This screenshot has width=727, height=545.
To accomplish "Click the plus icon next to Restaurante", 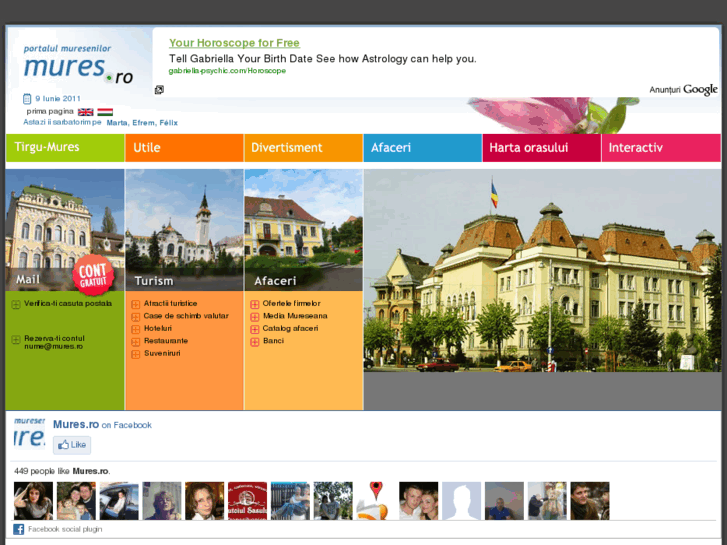I will click(135, 342).
